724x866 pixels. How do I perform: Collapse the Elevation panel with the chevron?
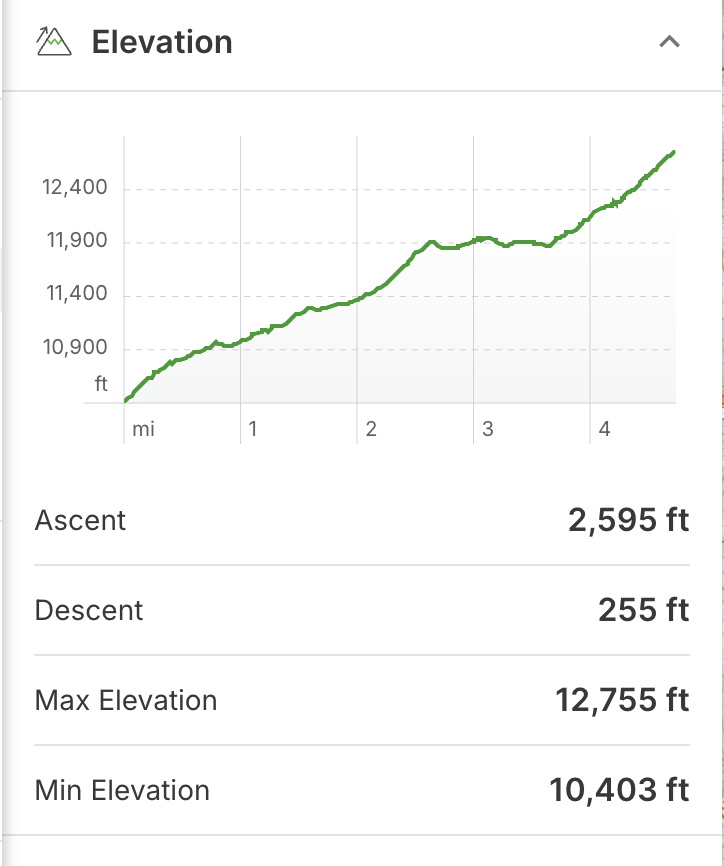[669, 42]
